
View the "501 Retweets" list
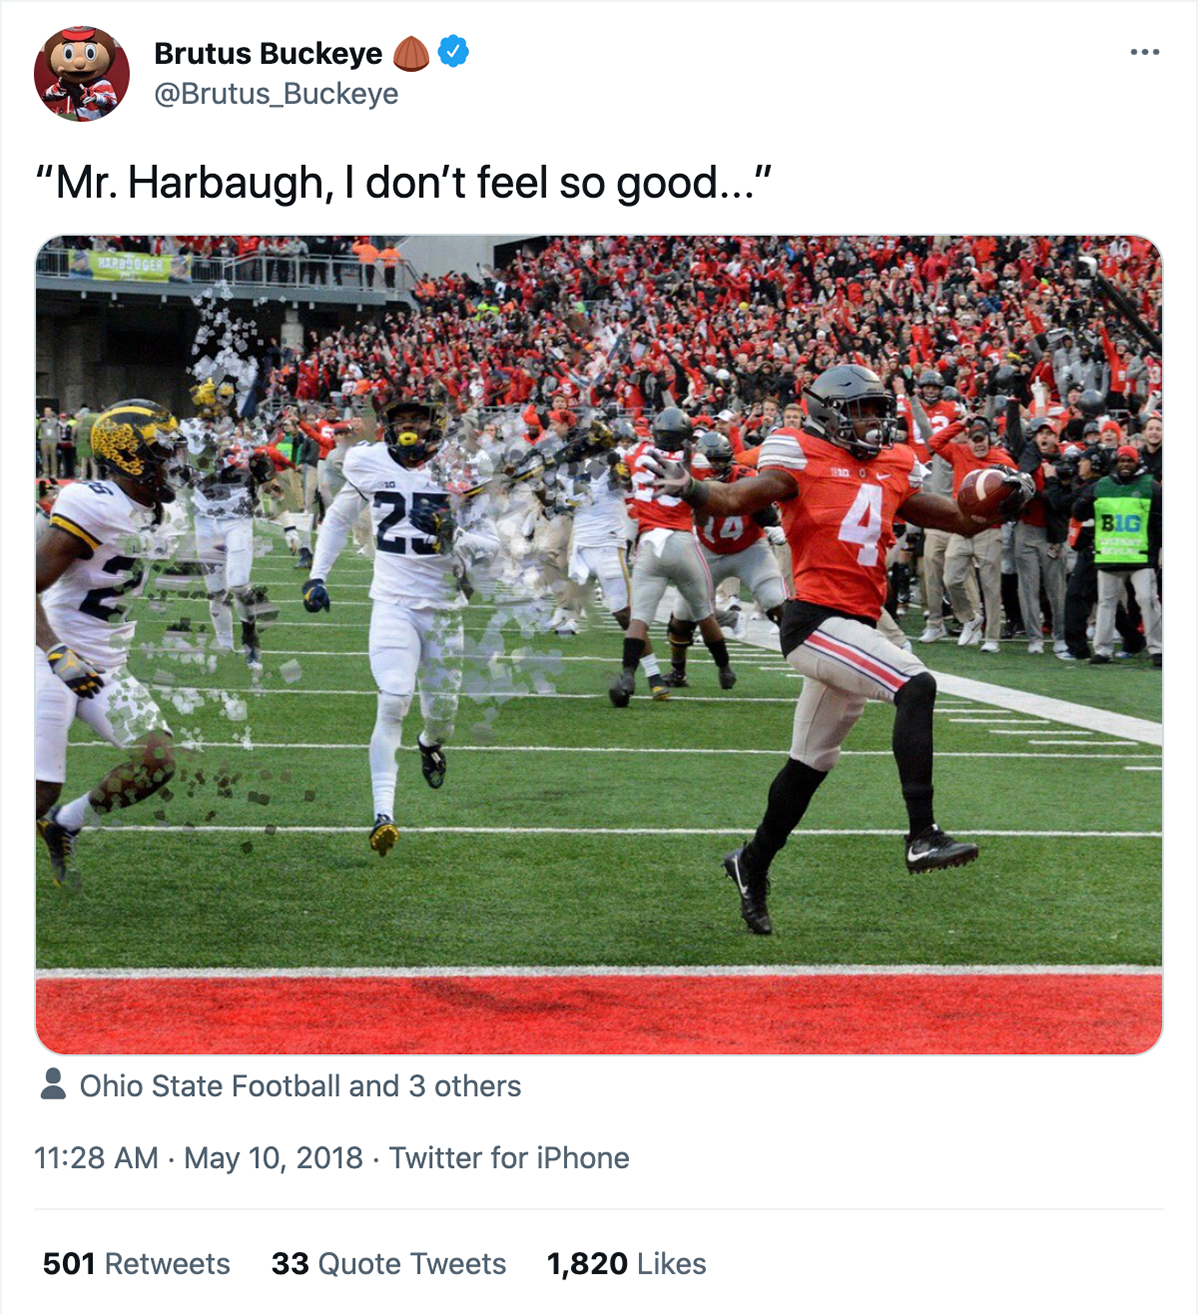coord(136,1264)
